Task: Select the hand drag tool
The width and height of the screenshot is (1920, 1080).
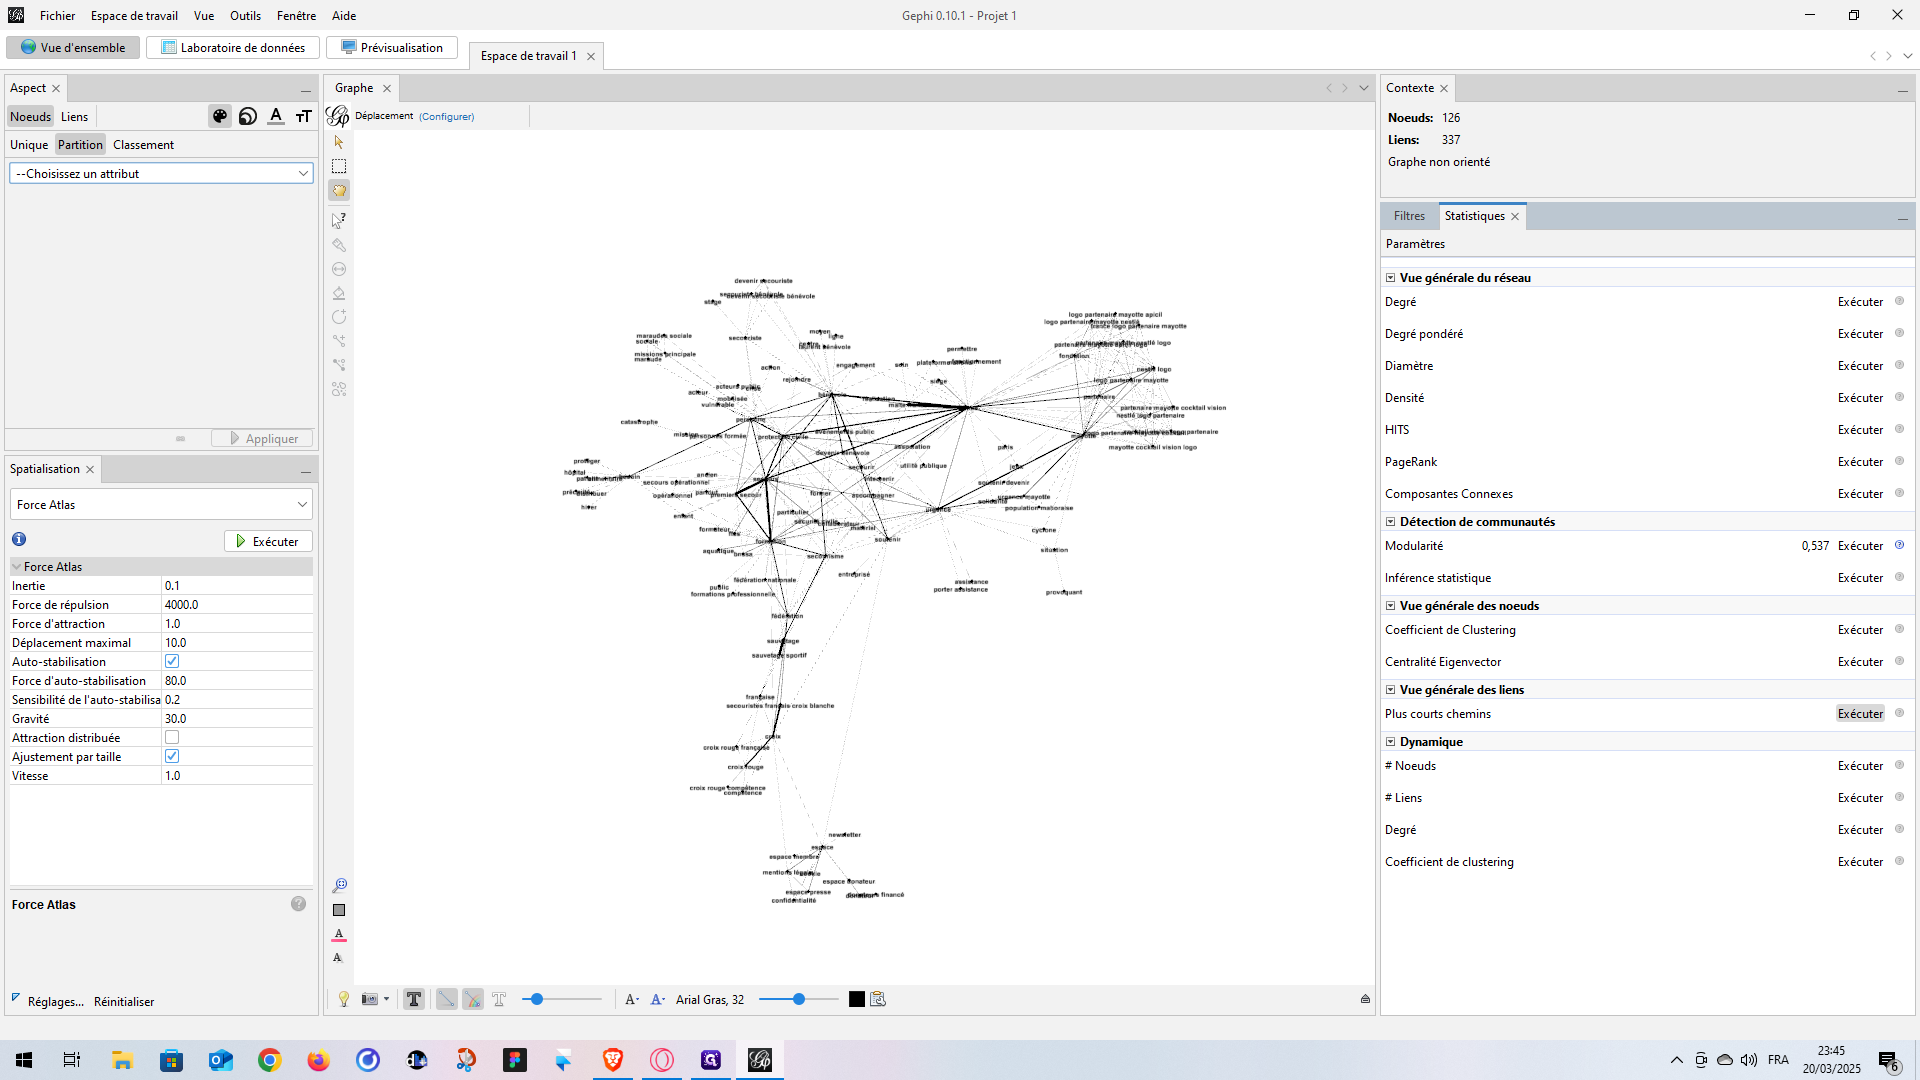Action: pyautogui.click(x=339, y=190)
